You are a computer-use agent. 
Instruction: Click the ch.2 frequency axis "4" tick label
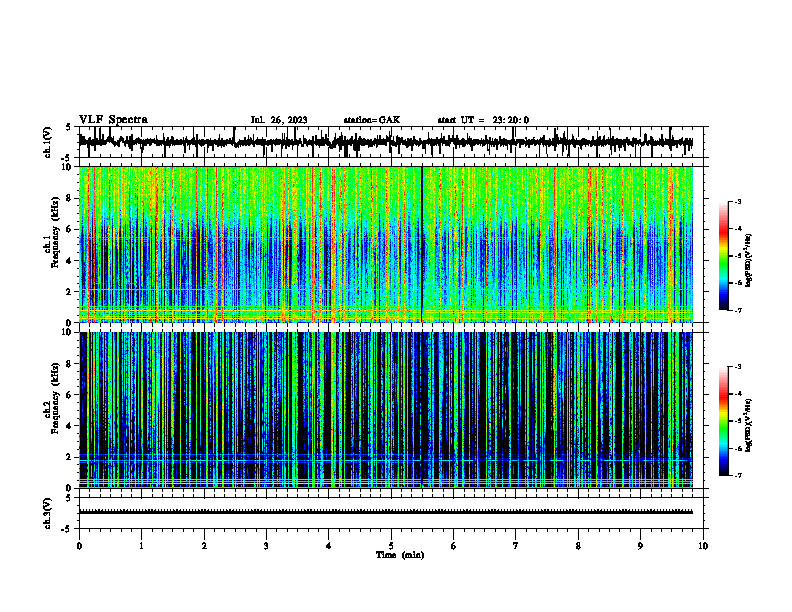[70, 426]
